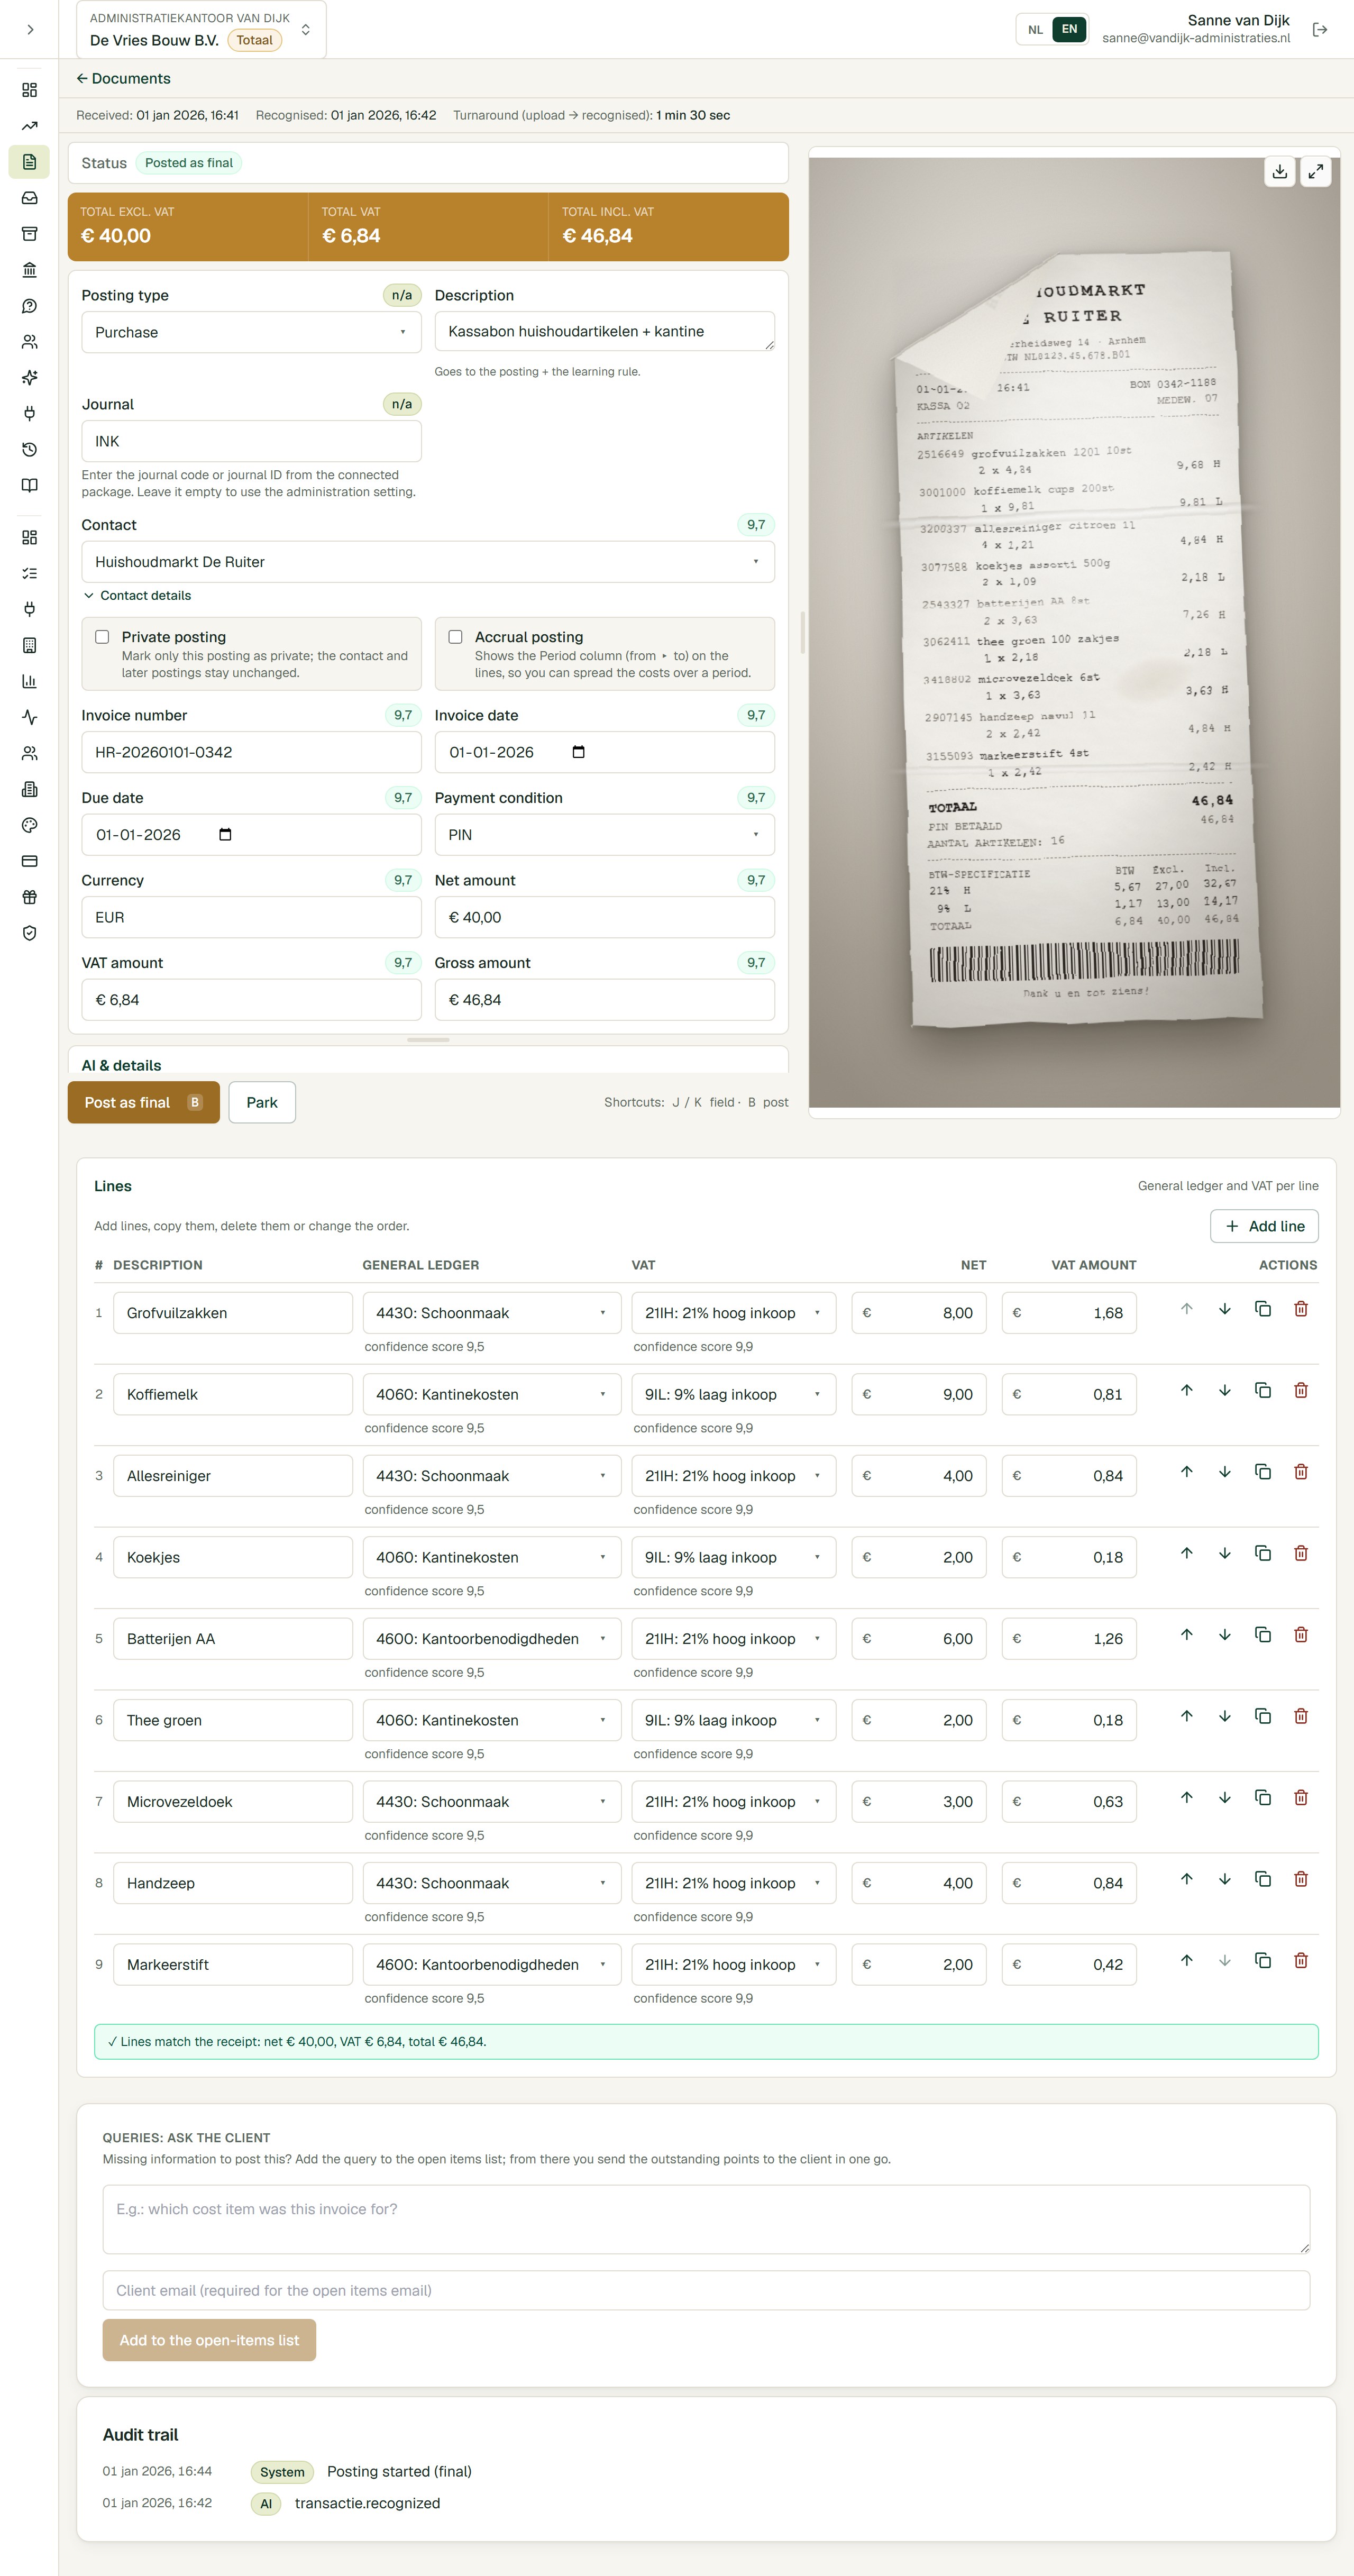Click net amount field for Handzeep
This screenshot has width=1354, height=2576.
919,1883
